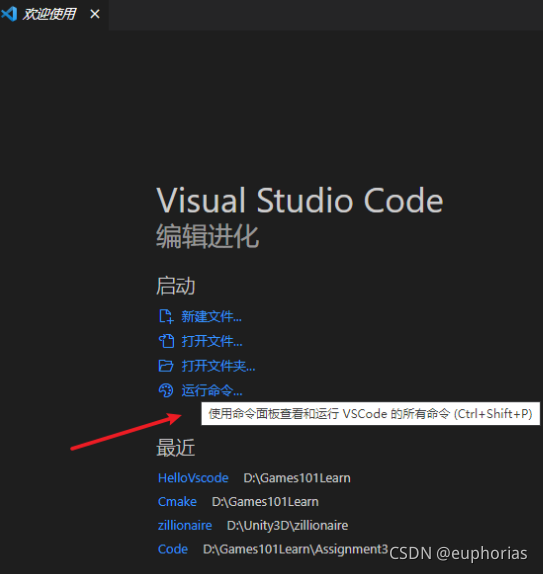
Task: Click the path D:\Games101Learn next to Cmake
Action: (x=265, y=502)
